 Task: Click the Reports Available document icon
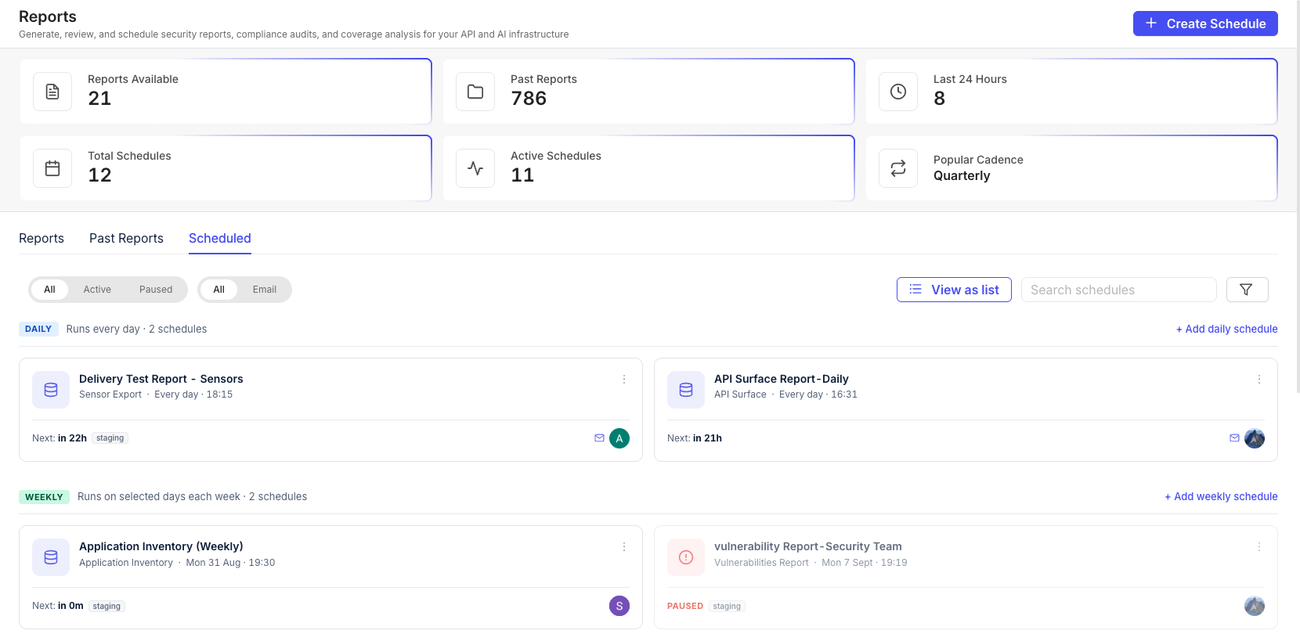pos(52,91)
